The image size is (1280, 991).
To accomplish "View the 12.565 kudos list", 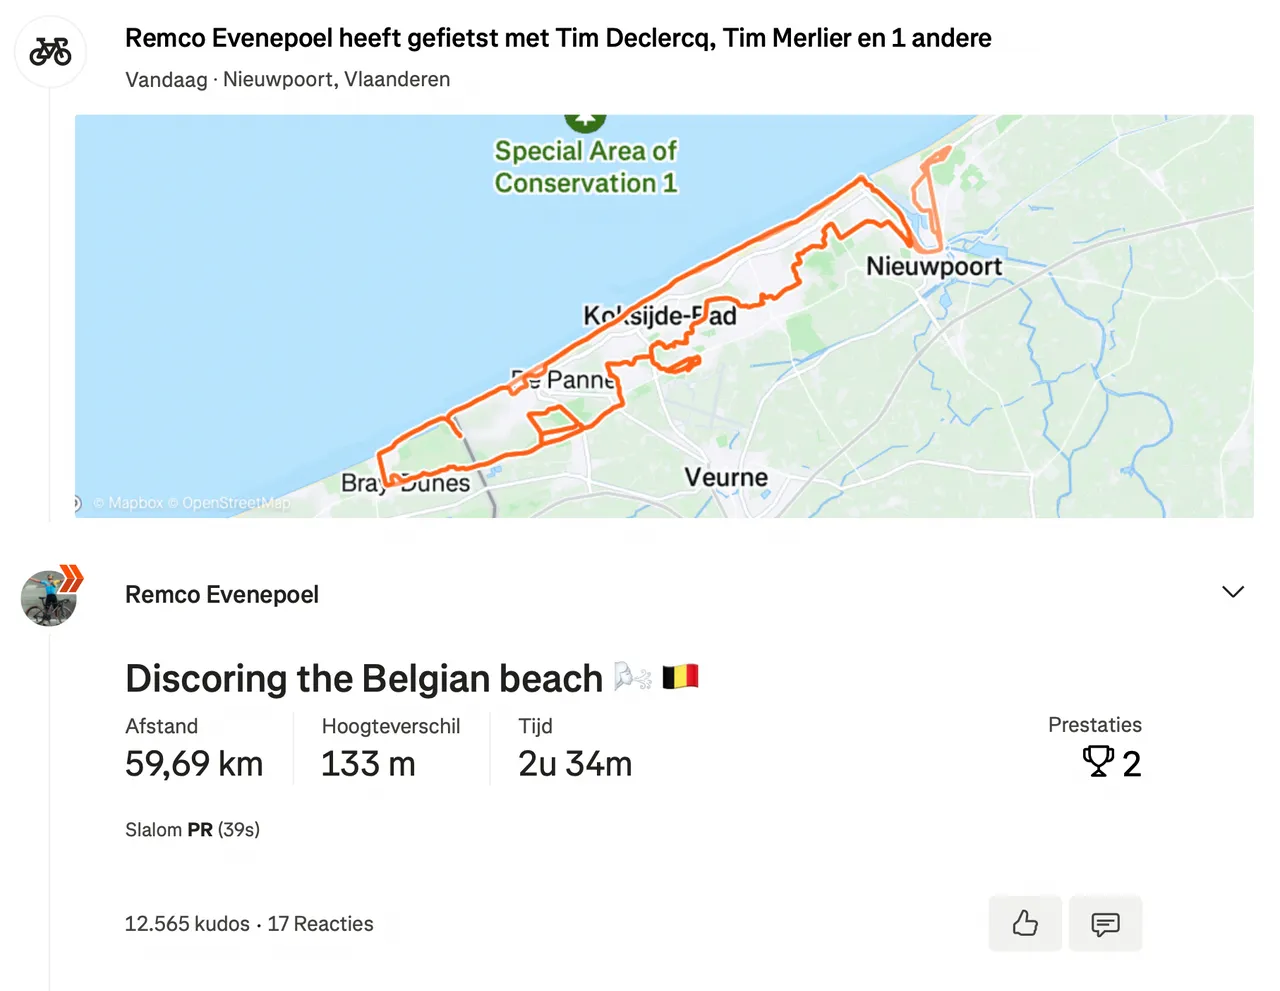I will click(187, 924).
